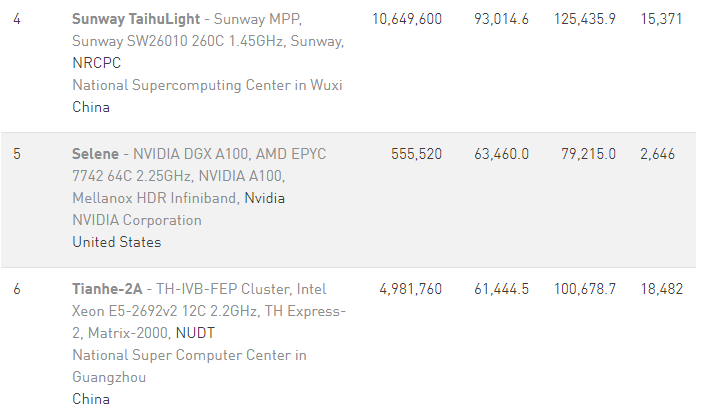This screenshot has height=413, width=704.
Task: Click the Nvidia manufacturer link
Action: 265,198
